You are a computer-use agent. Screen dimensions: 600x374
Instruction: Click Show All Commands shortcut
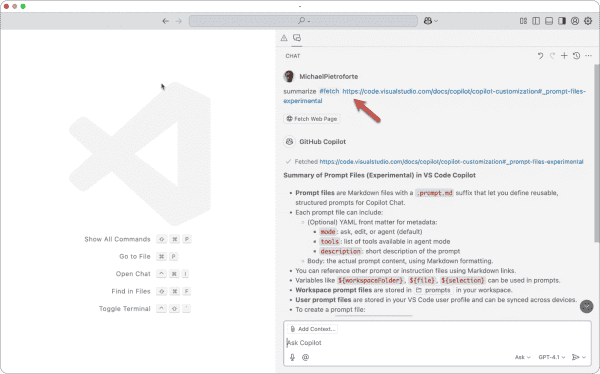pyautogui.click(x=117, y=239)
